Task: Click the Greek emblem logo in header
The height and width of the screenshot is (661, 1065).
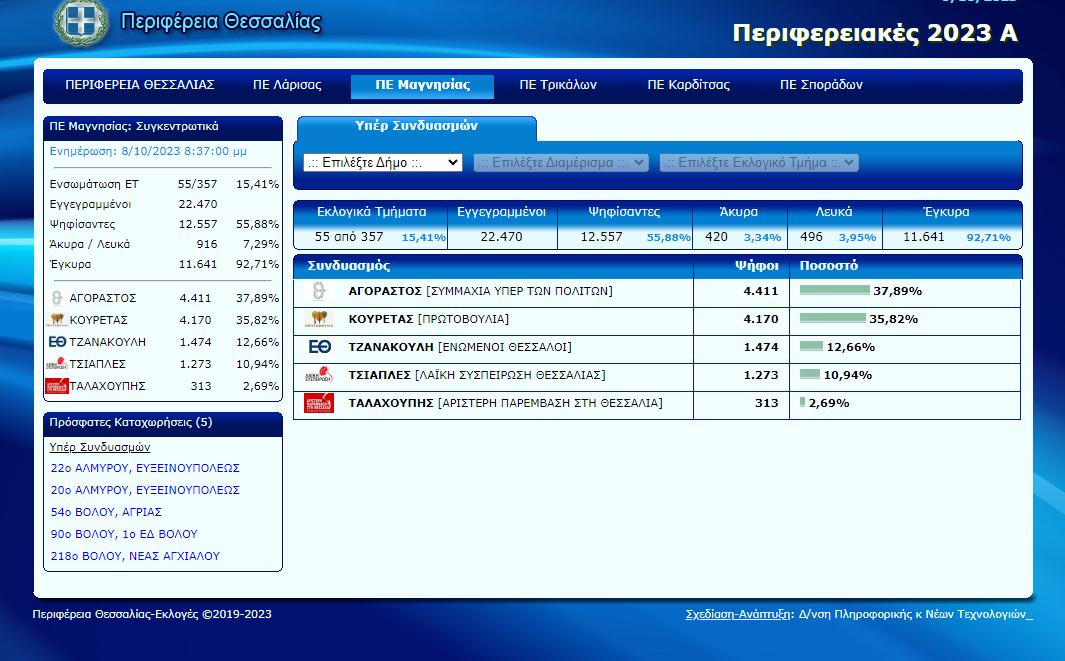Action: [x=82, y=21]
